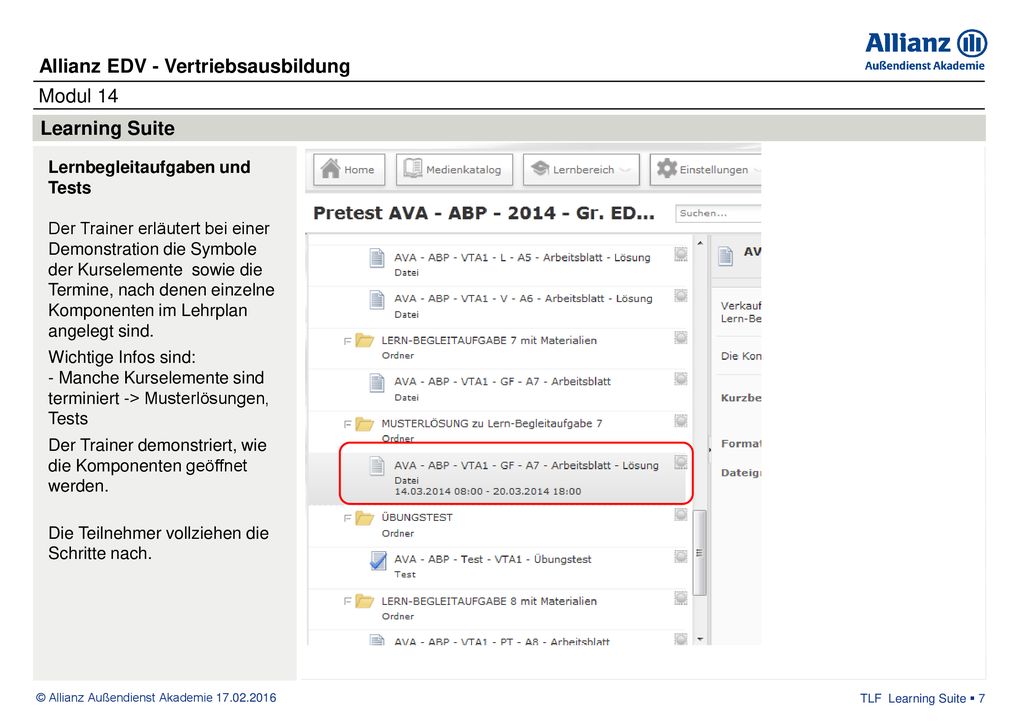
Task: Click folder icon of LERN-BEGLEITAUFGABE 8
Action: click(x=364, y=601)
